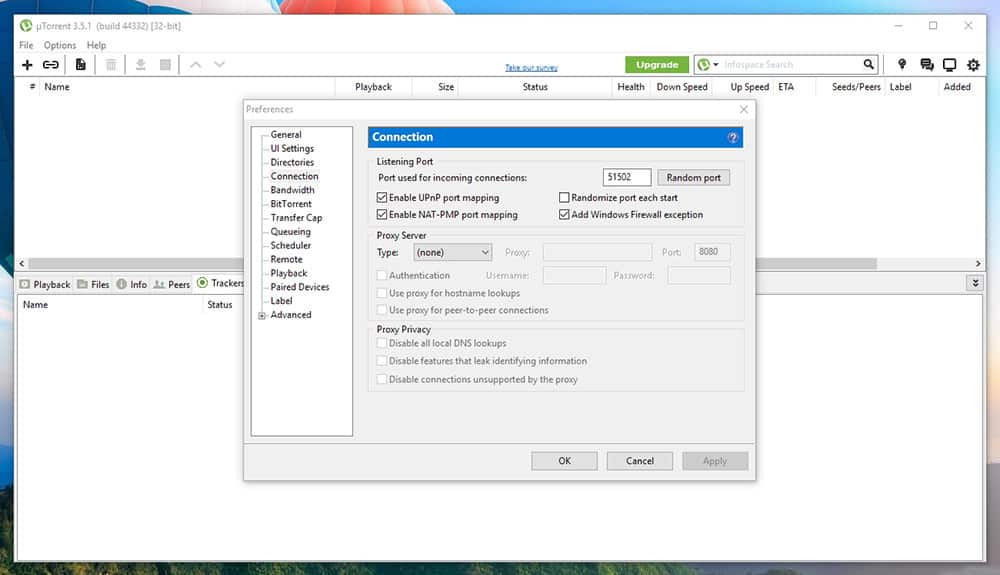1000x575 pixels.
Task: Click the Infospace Search input field
Action: [791, 64]
